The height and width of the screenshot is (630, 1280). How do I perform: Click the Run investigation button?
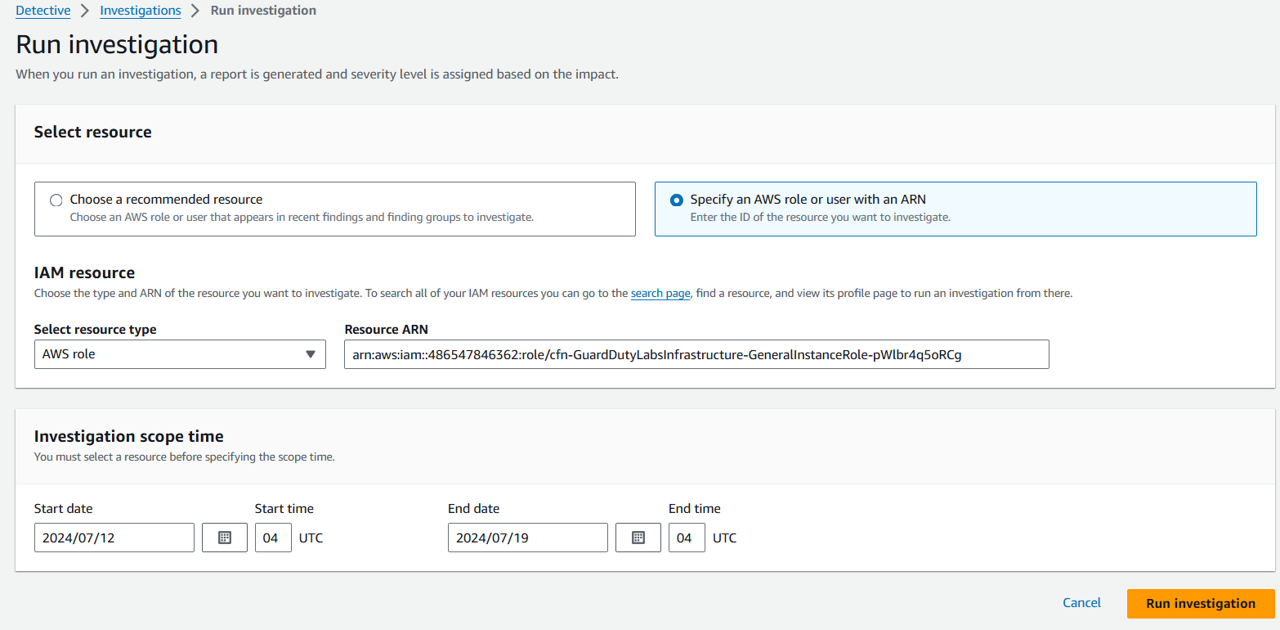(x=1200, y=604)
